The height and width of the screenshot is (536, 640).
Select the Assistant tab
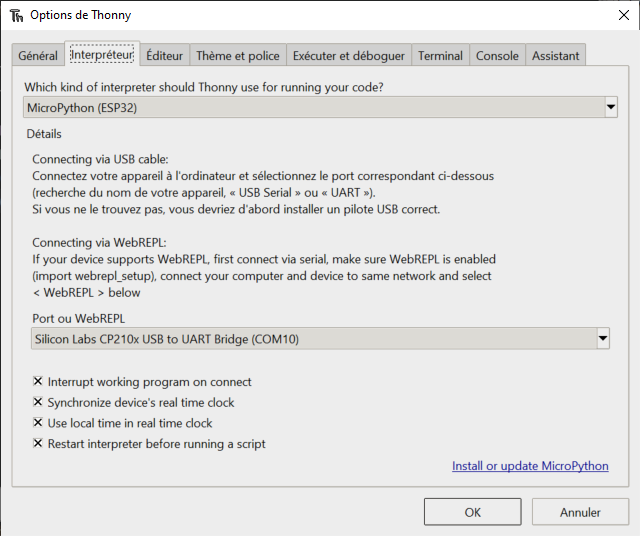(555, 56)
